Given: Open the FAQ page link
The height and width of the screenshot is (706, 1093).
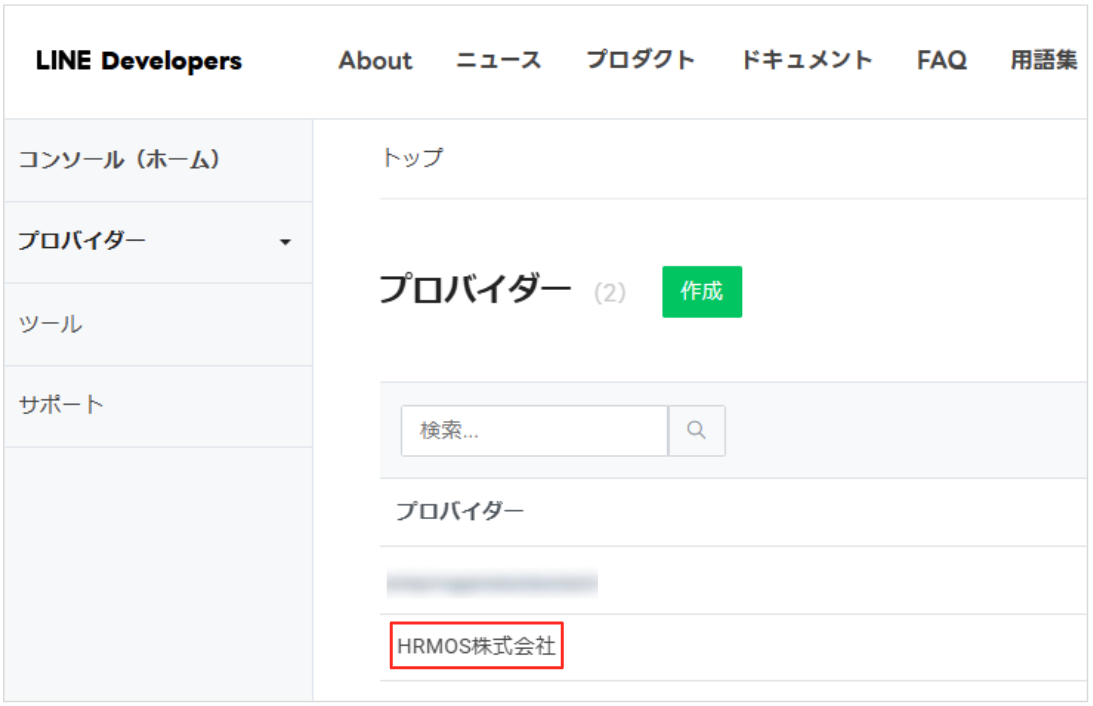Looking at the screenshot, I should (941, 61).
